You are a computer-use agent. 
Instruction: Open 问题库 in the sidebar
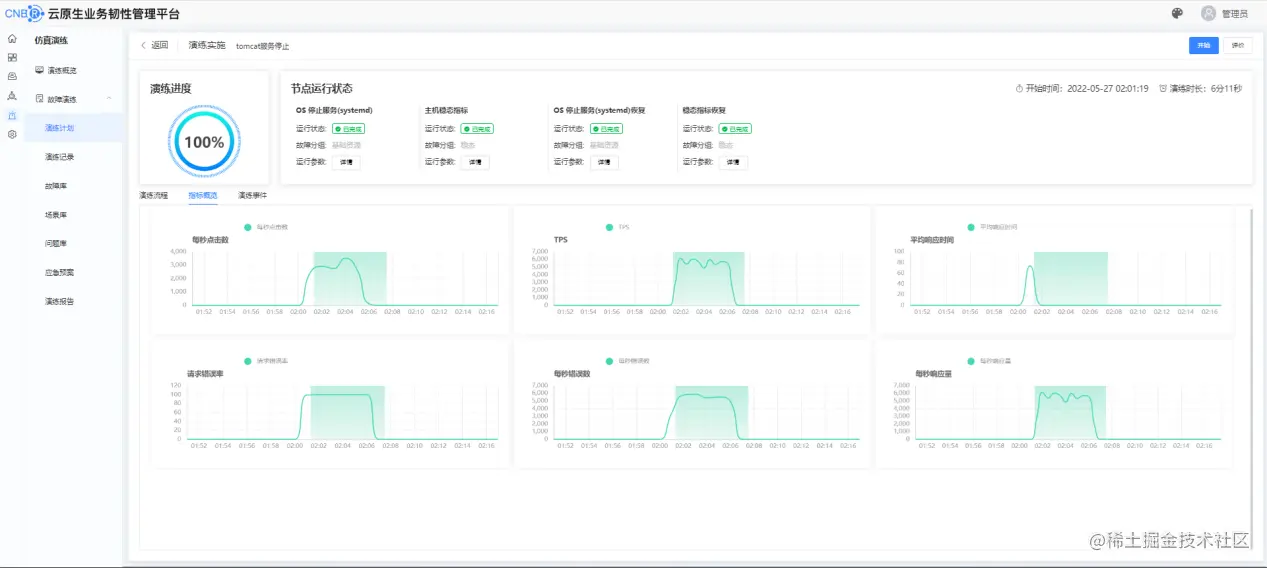(x=55, y=243)
